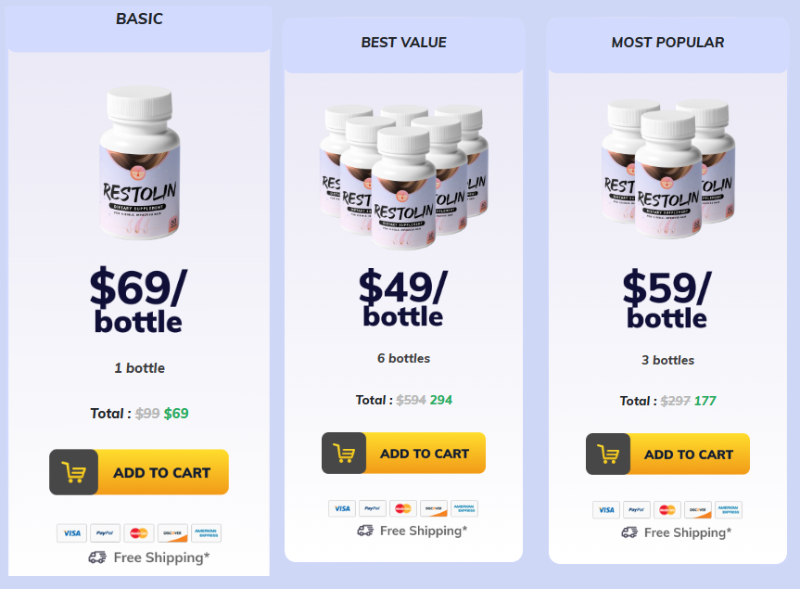Select the single Restolin bottle image

point(139,163)
